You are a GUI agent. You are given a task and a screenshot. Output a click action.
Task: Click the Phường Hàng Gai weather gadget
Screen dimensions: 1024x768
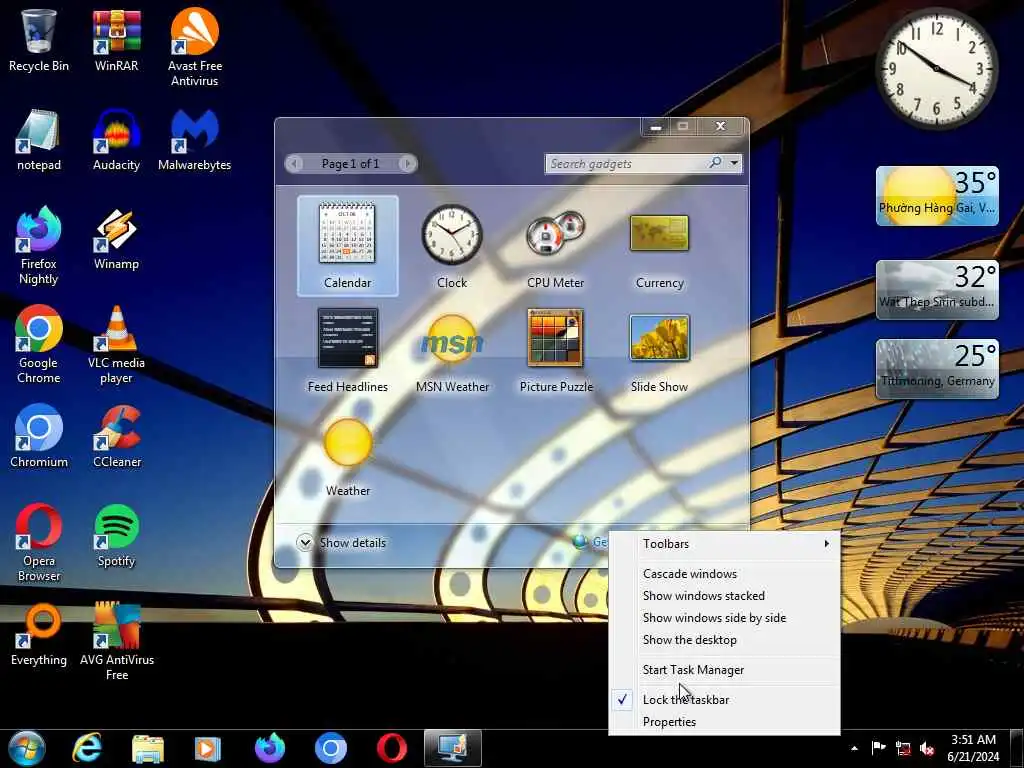click(x=937, y=196)
